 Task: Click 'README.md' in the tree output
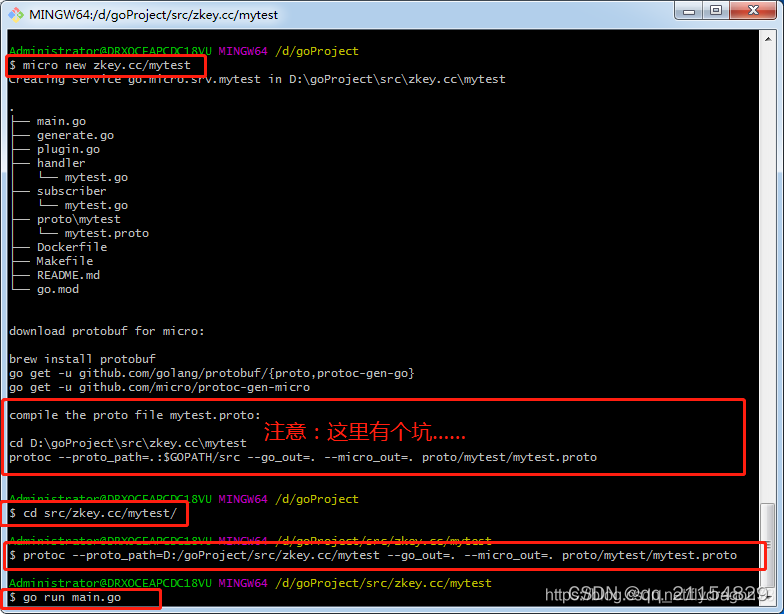(x=68, y=275)
